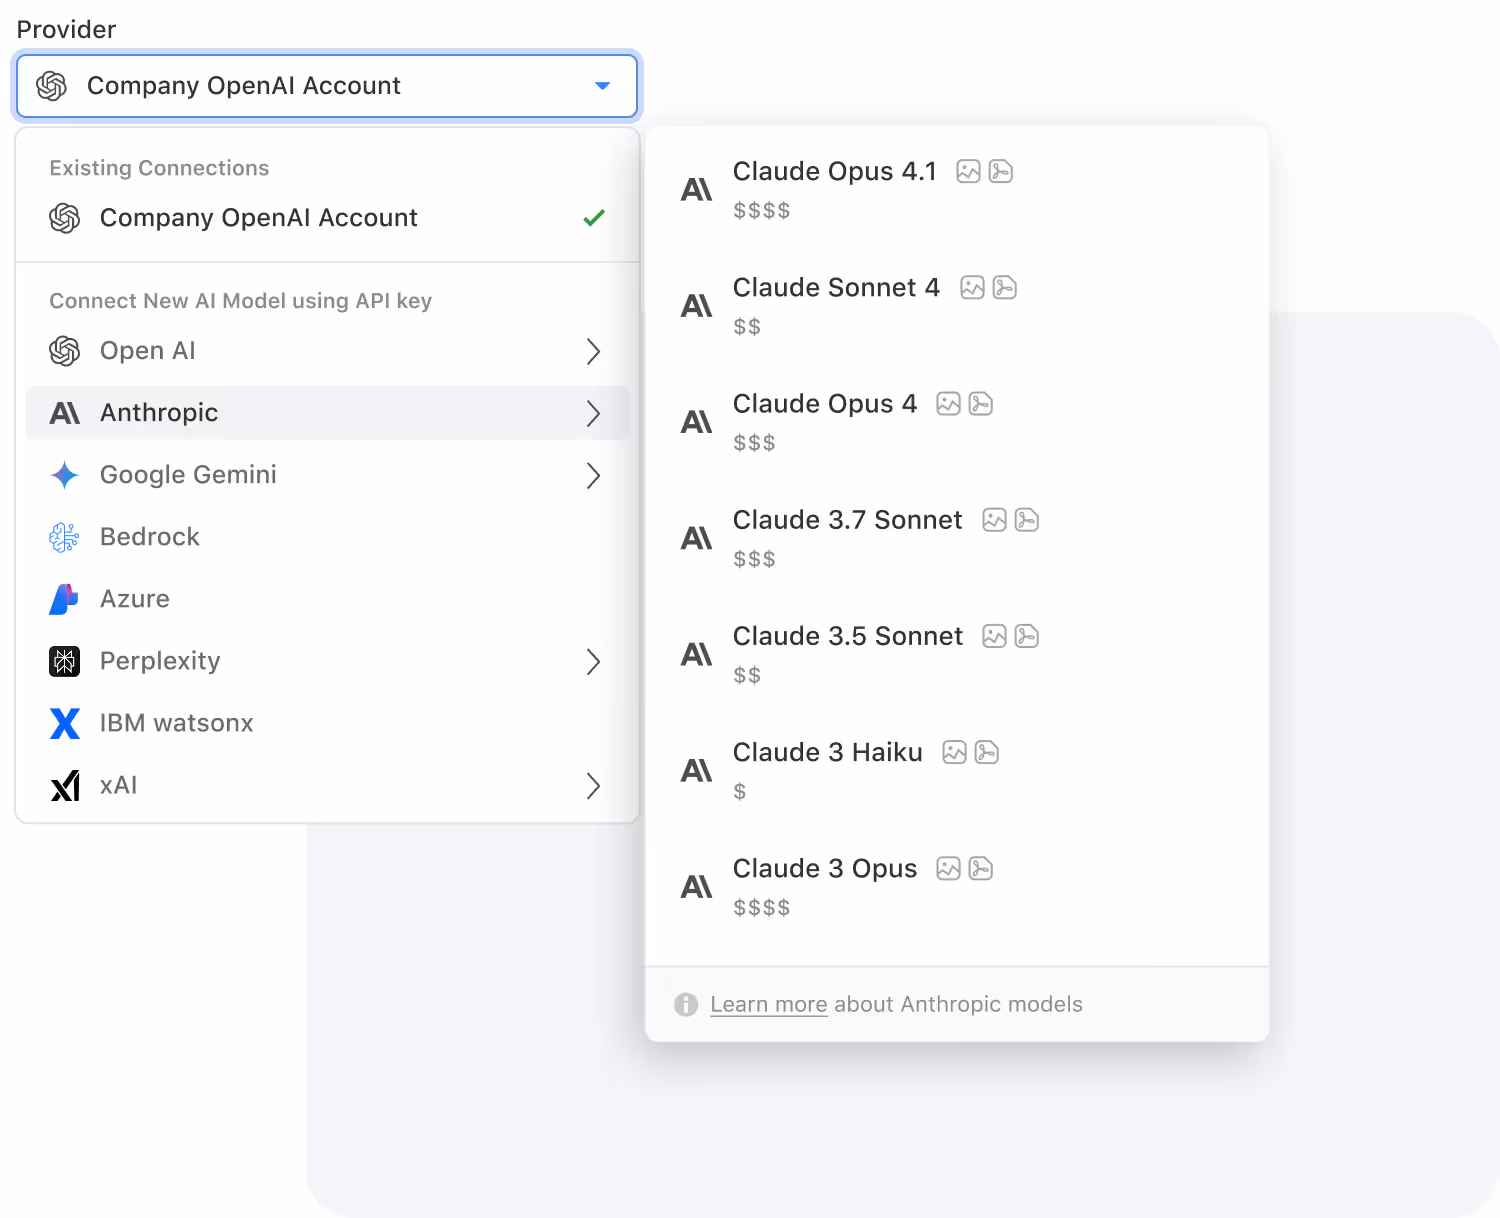
Task: Click image support icon for Claude Opus 4.1
Action: point(968,171)
